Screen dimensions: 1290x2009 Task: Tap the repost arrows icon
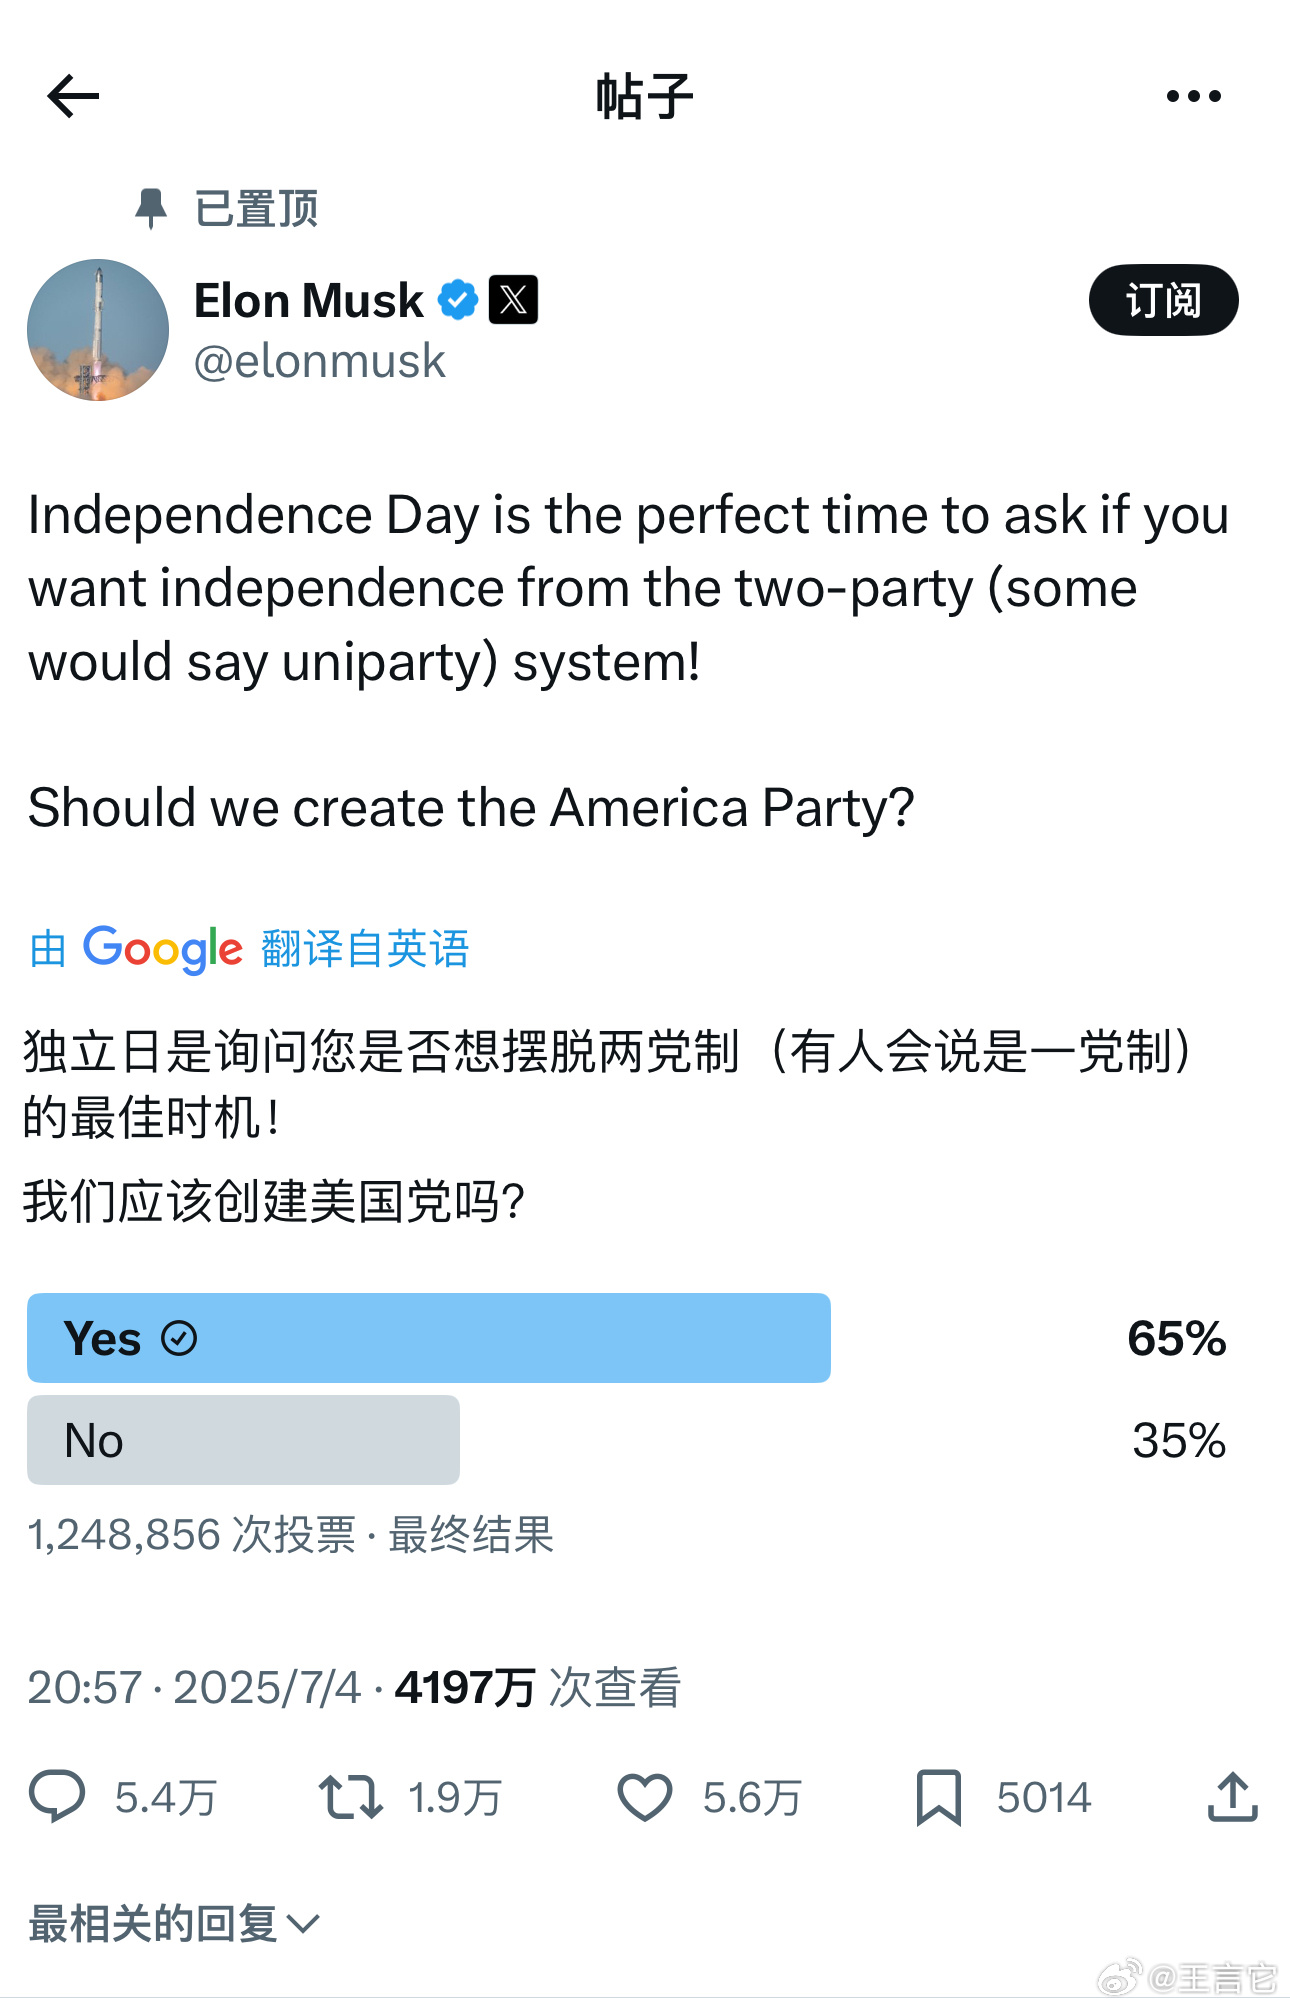click(350, 1797)
